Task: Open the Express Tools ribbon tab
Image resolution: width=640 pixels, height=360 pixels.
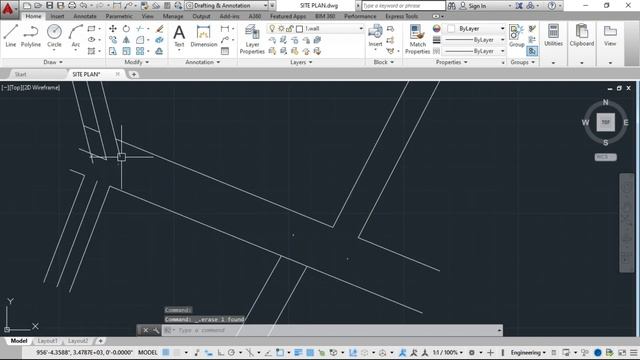Action: pyautogui.click(x=401, y=16)
